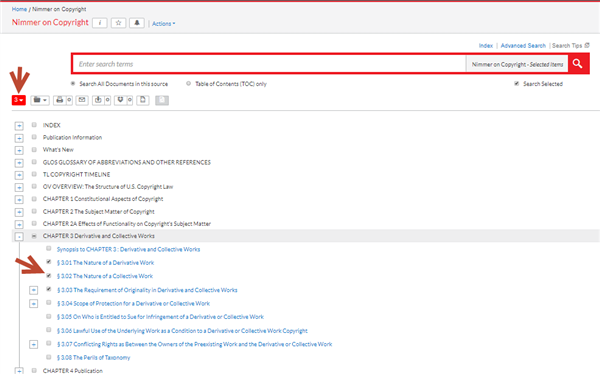
Task: Expand § 3.04 Scope of Protection subsection
Action: click(34, 304)
